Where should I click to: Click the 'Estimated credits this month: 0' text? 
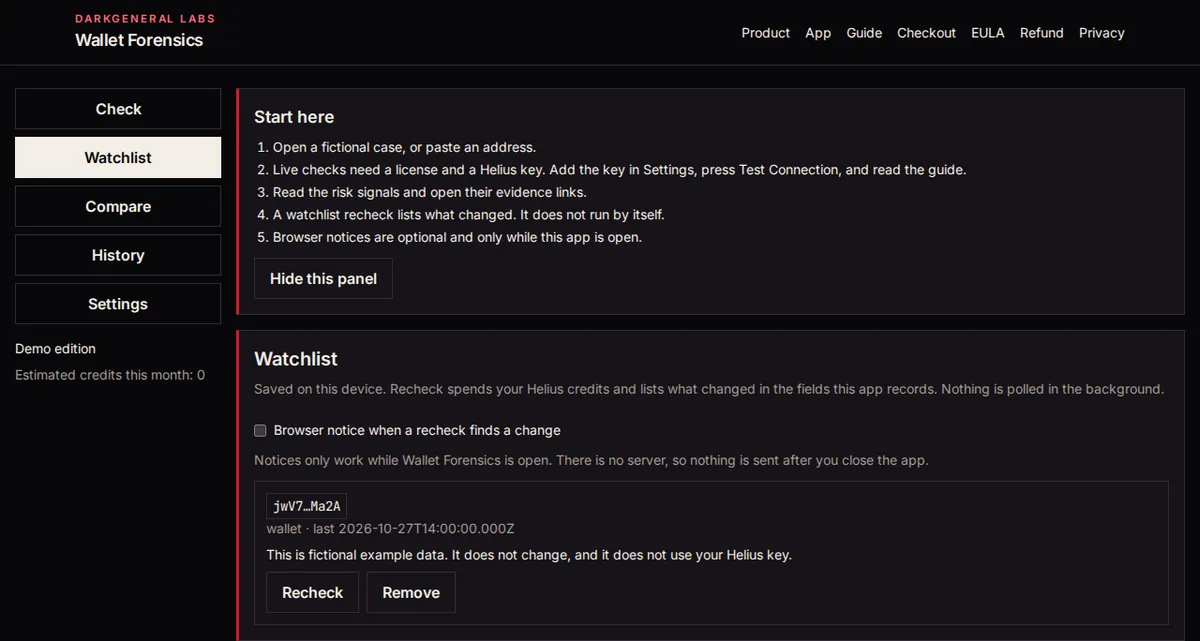[x=110, y=375]
